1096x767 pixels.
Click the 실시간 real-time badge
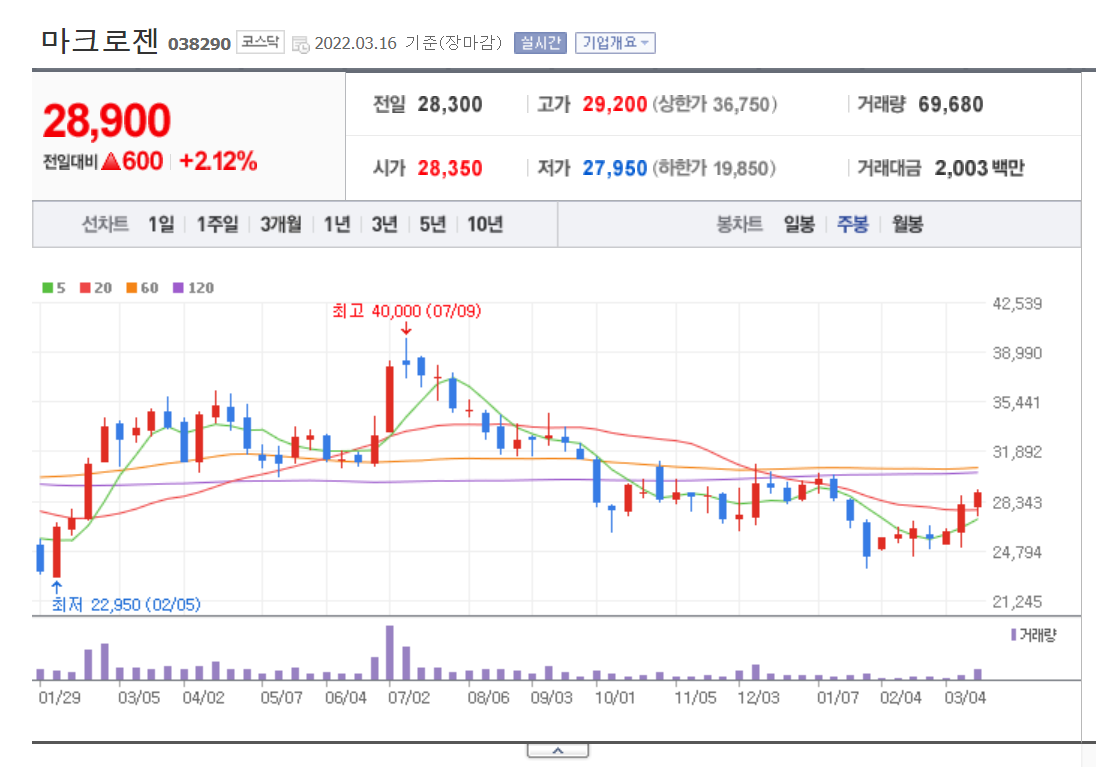coord(540,43)
